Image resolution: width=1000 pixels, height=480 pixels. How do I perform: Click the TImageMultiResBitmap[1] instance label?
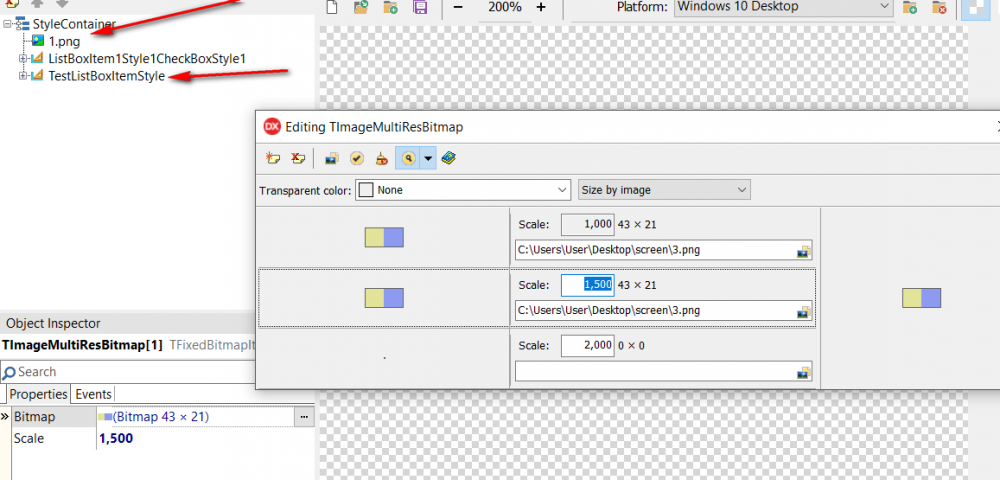click(83, 345)
